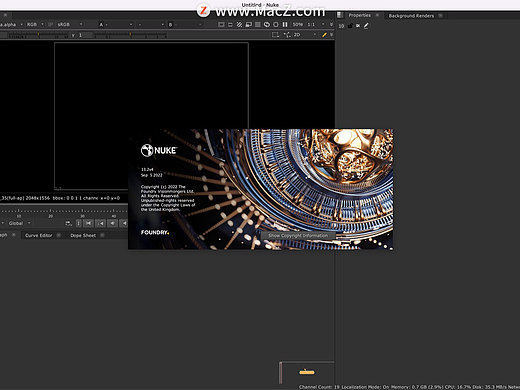The image size is (520, 390).
Task: Click the version text 13.2v4 on splash
Action: coord(147,169)
